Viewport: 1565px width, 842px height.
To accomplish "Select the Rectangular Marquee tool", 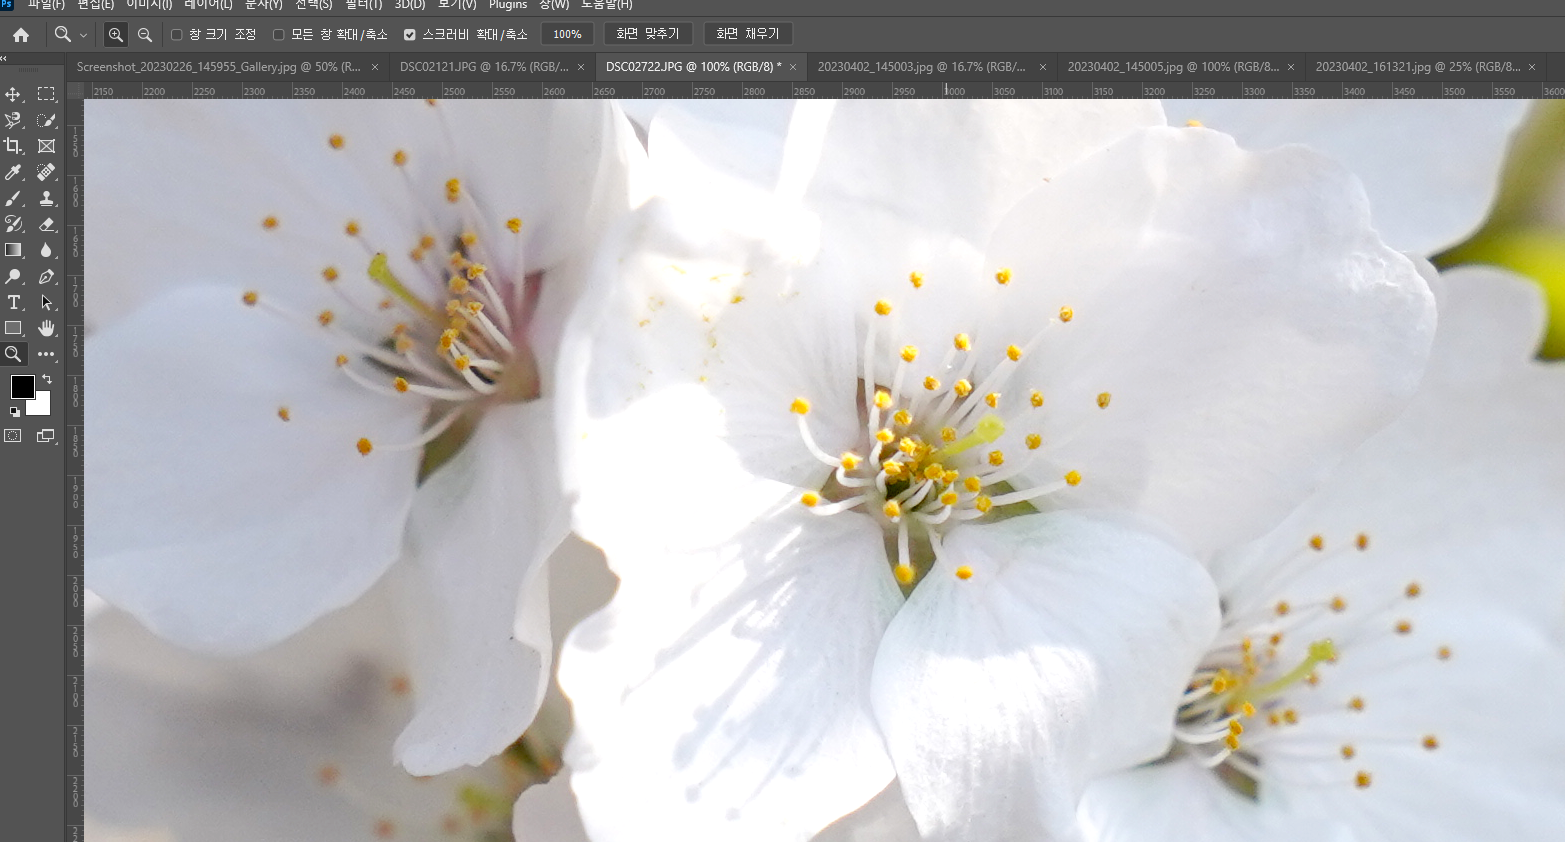I will point(46,94).
